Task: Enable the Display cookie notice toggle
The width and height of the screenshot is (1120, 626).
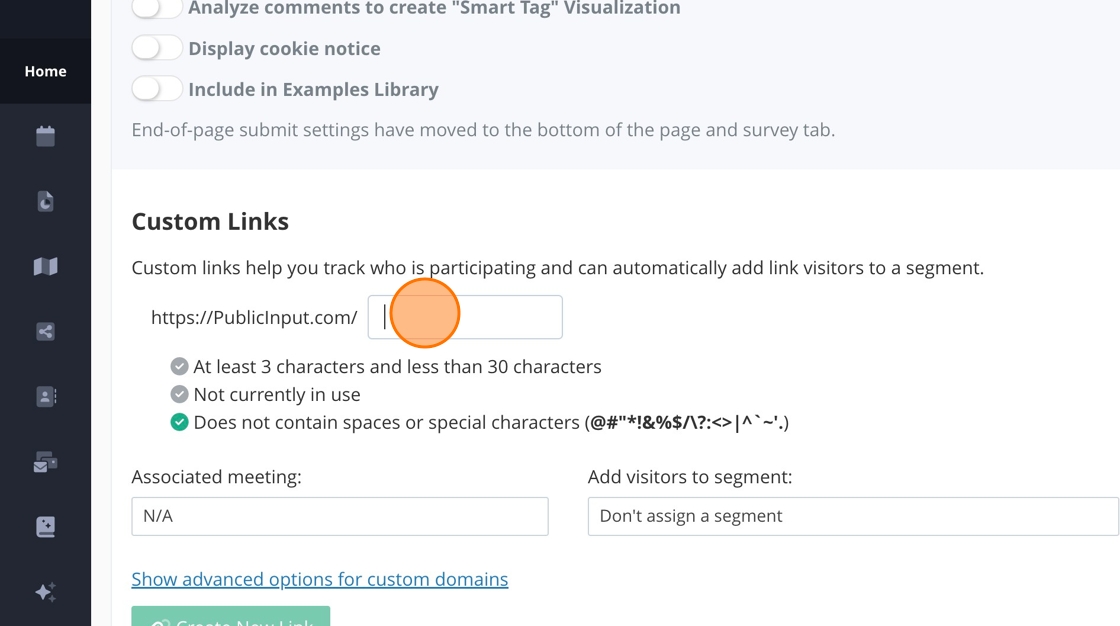Action: pos(157,48)
